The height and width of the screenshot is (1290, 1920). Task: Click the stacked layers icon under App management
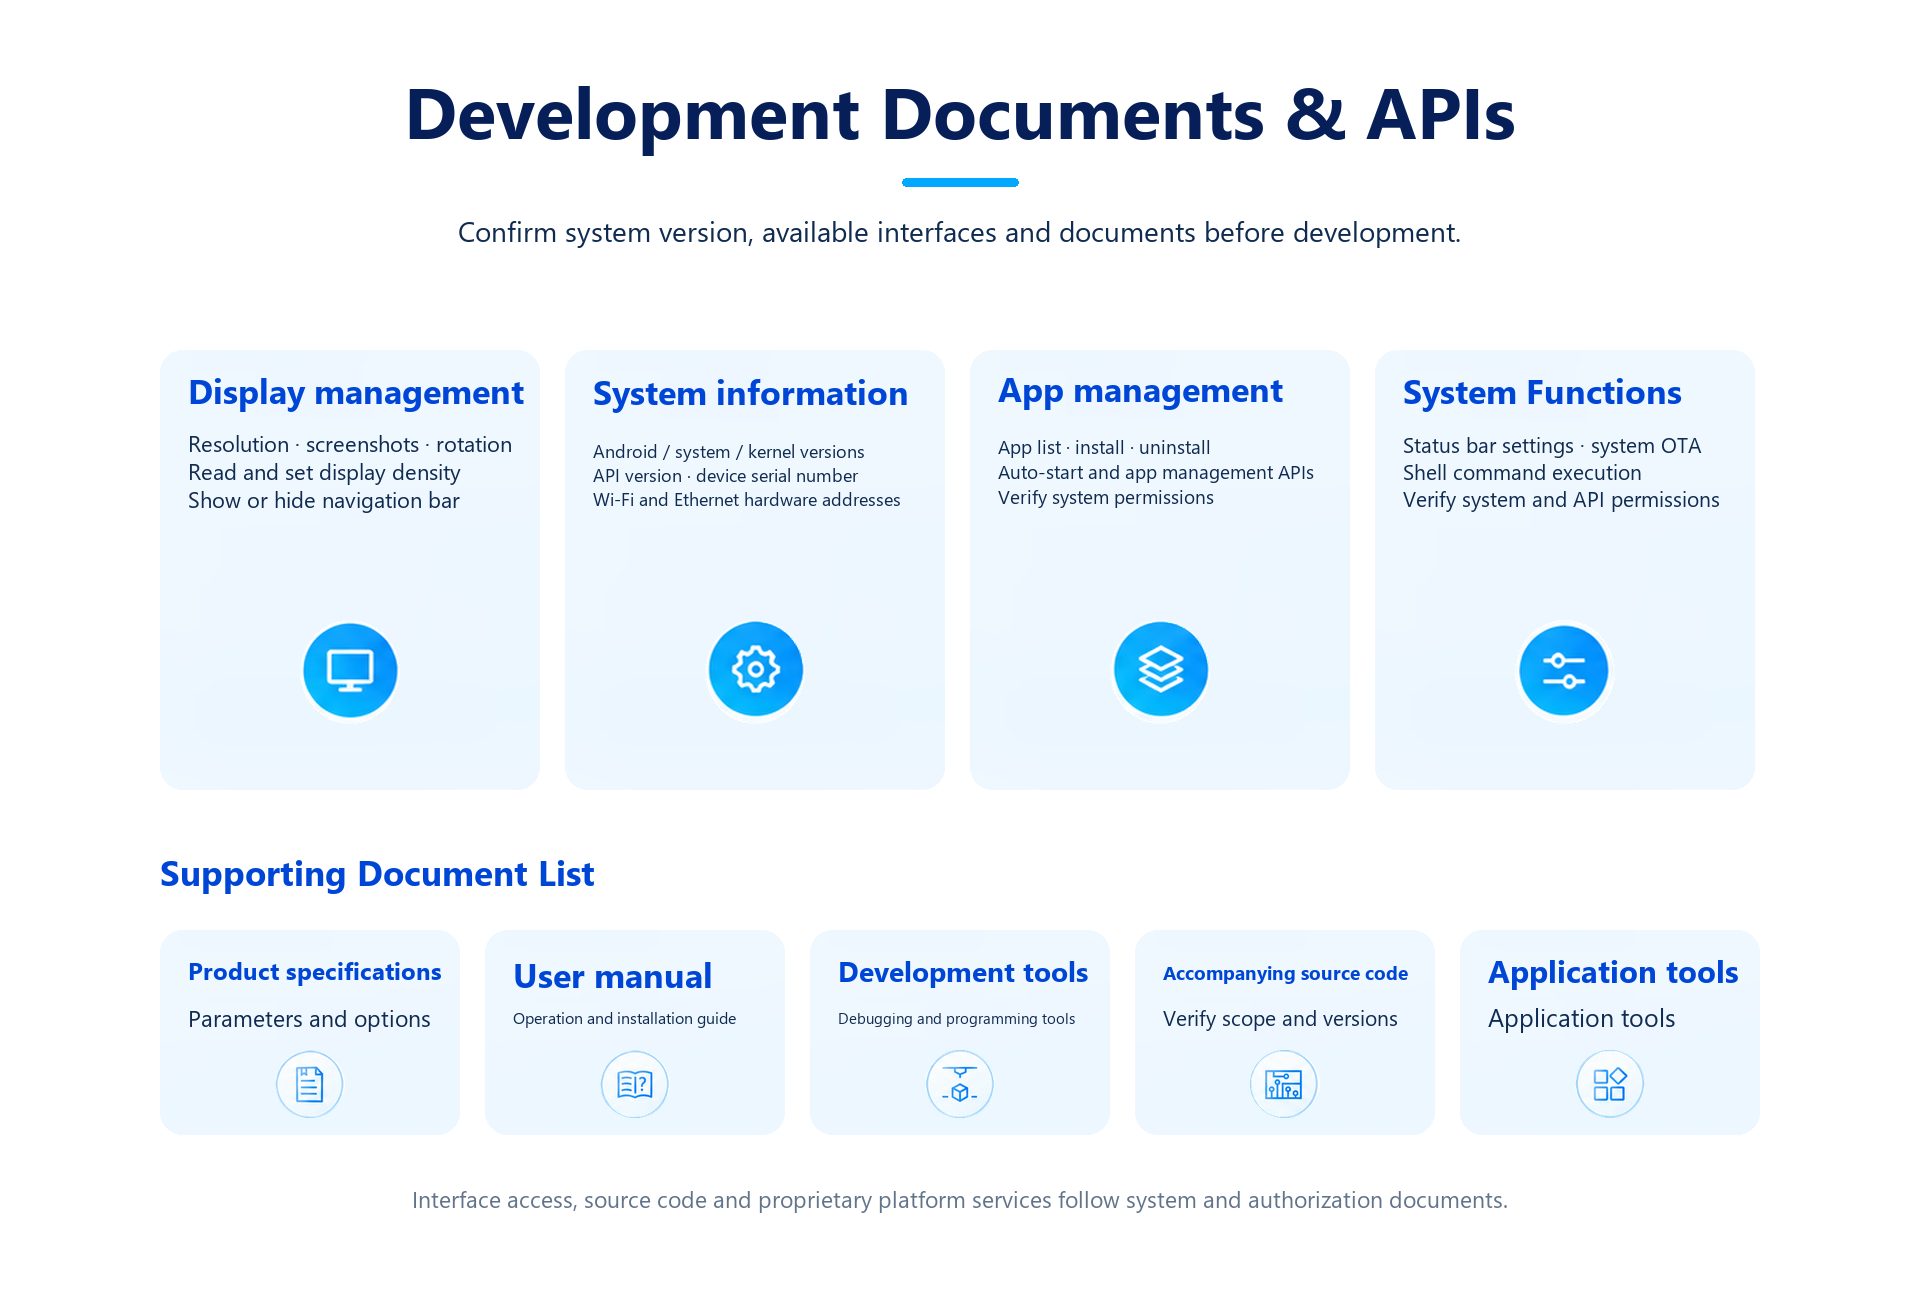1161,669
